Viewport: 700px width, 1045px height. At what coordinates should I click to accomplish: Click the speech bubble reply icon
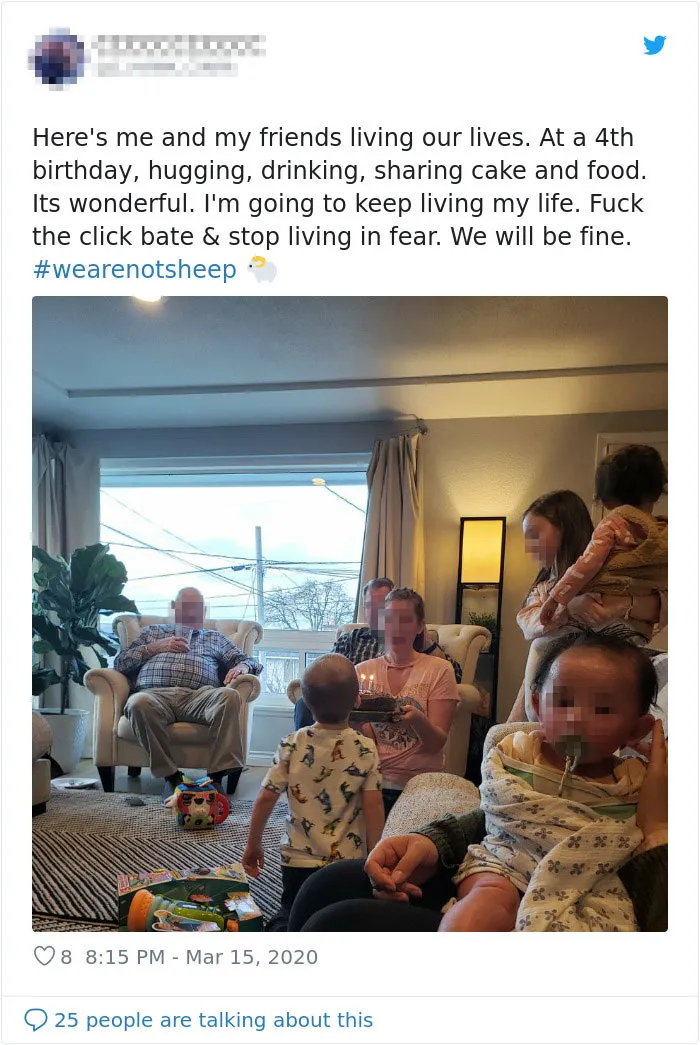[35, 1020]
